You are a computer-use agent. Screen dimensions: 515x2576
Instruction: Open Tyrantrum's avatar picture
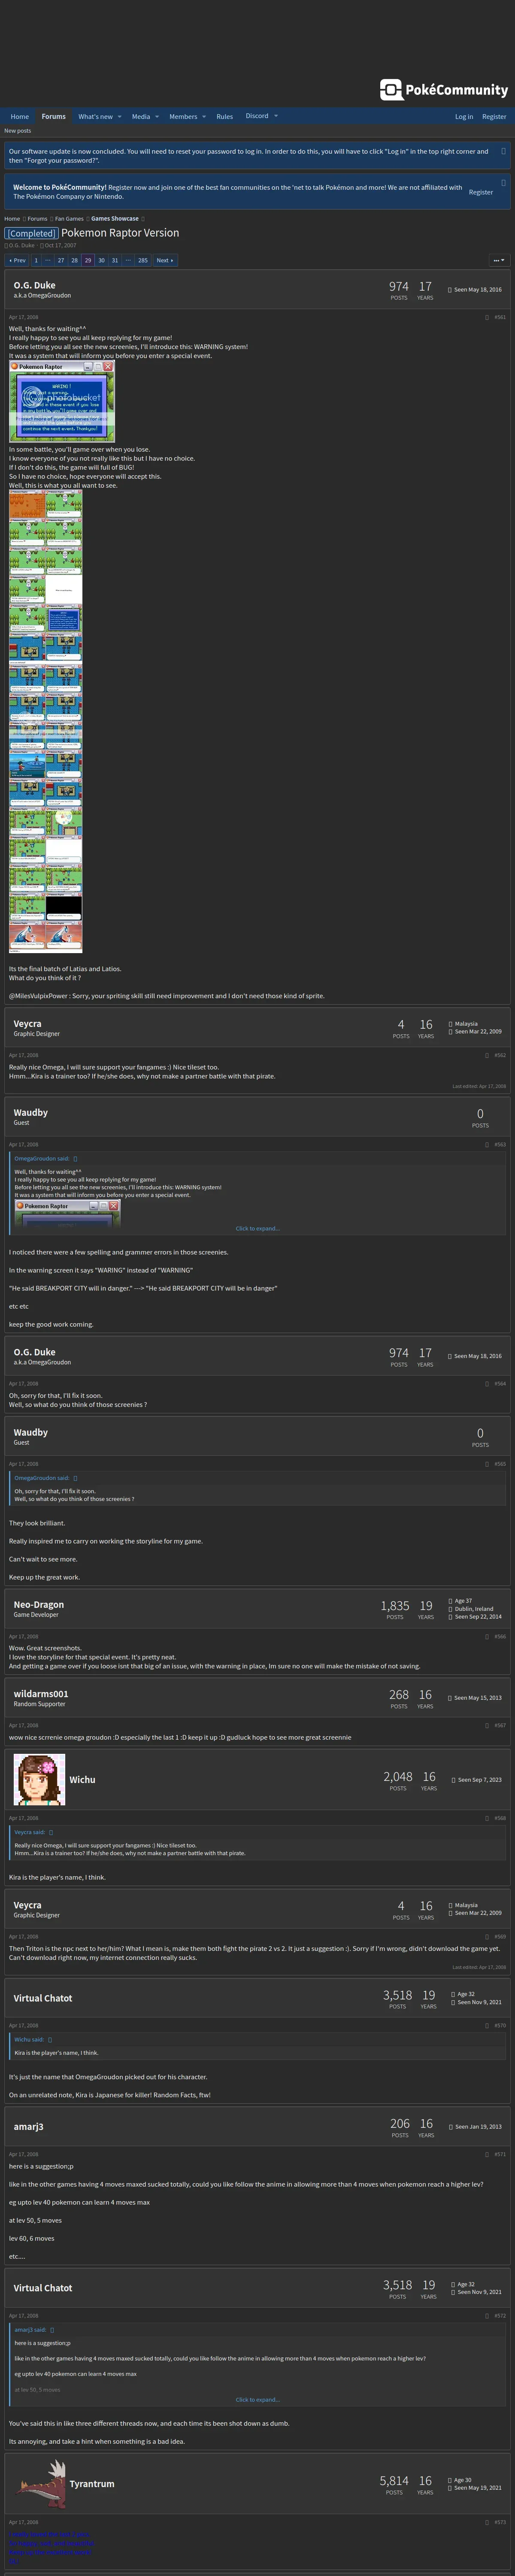tap(40, 2485)
